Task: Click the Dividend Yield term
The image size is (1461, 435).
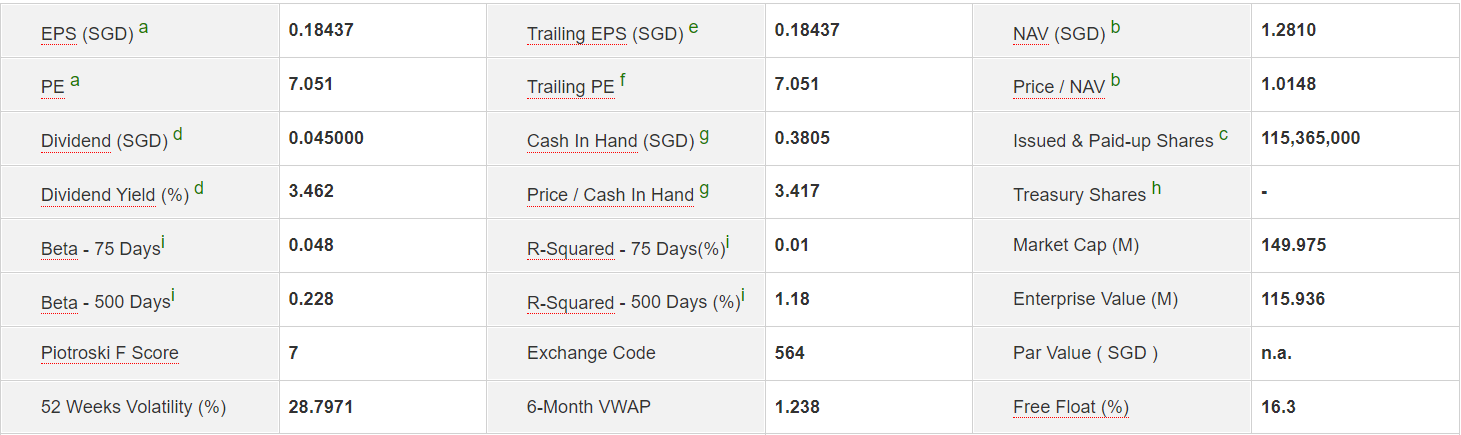Action: pyautogui.click(x=98, y=195)
